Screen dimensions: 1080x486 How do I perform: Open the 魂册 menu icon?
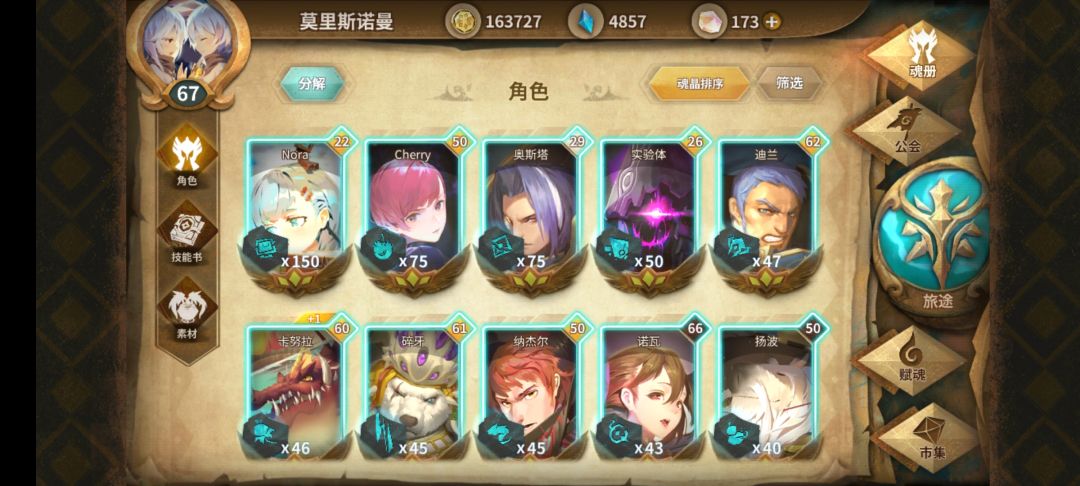pyautogui.click(x=920, y=54)
